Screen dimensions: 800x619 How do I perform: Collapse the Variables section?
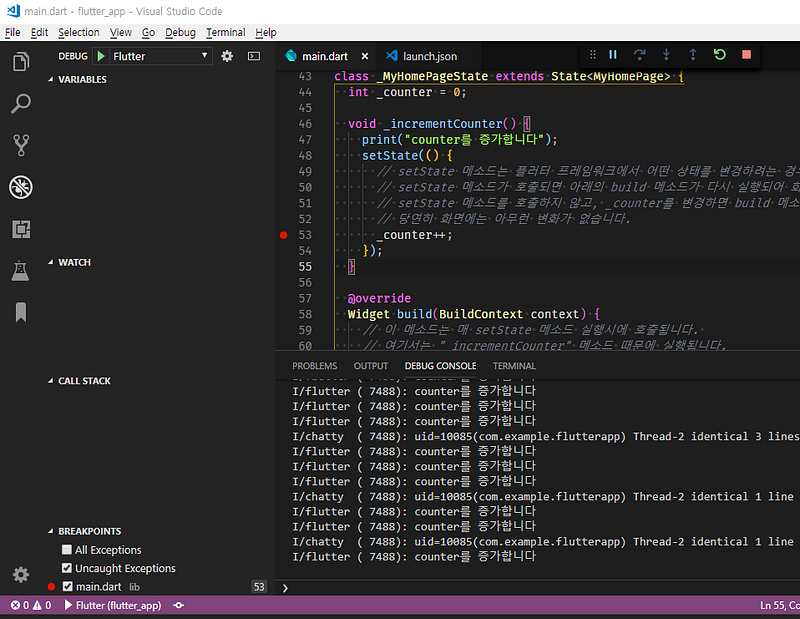click(82, 80)
